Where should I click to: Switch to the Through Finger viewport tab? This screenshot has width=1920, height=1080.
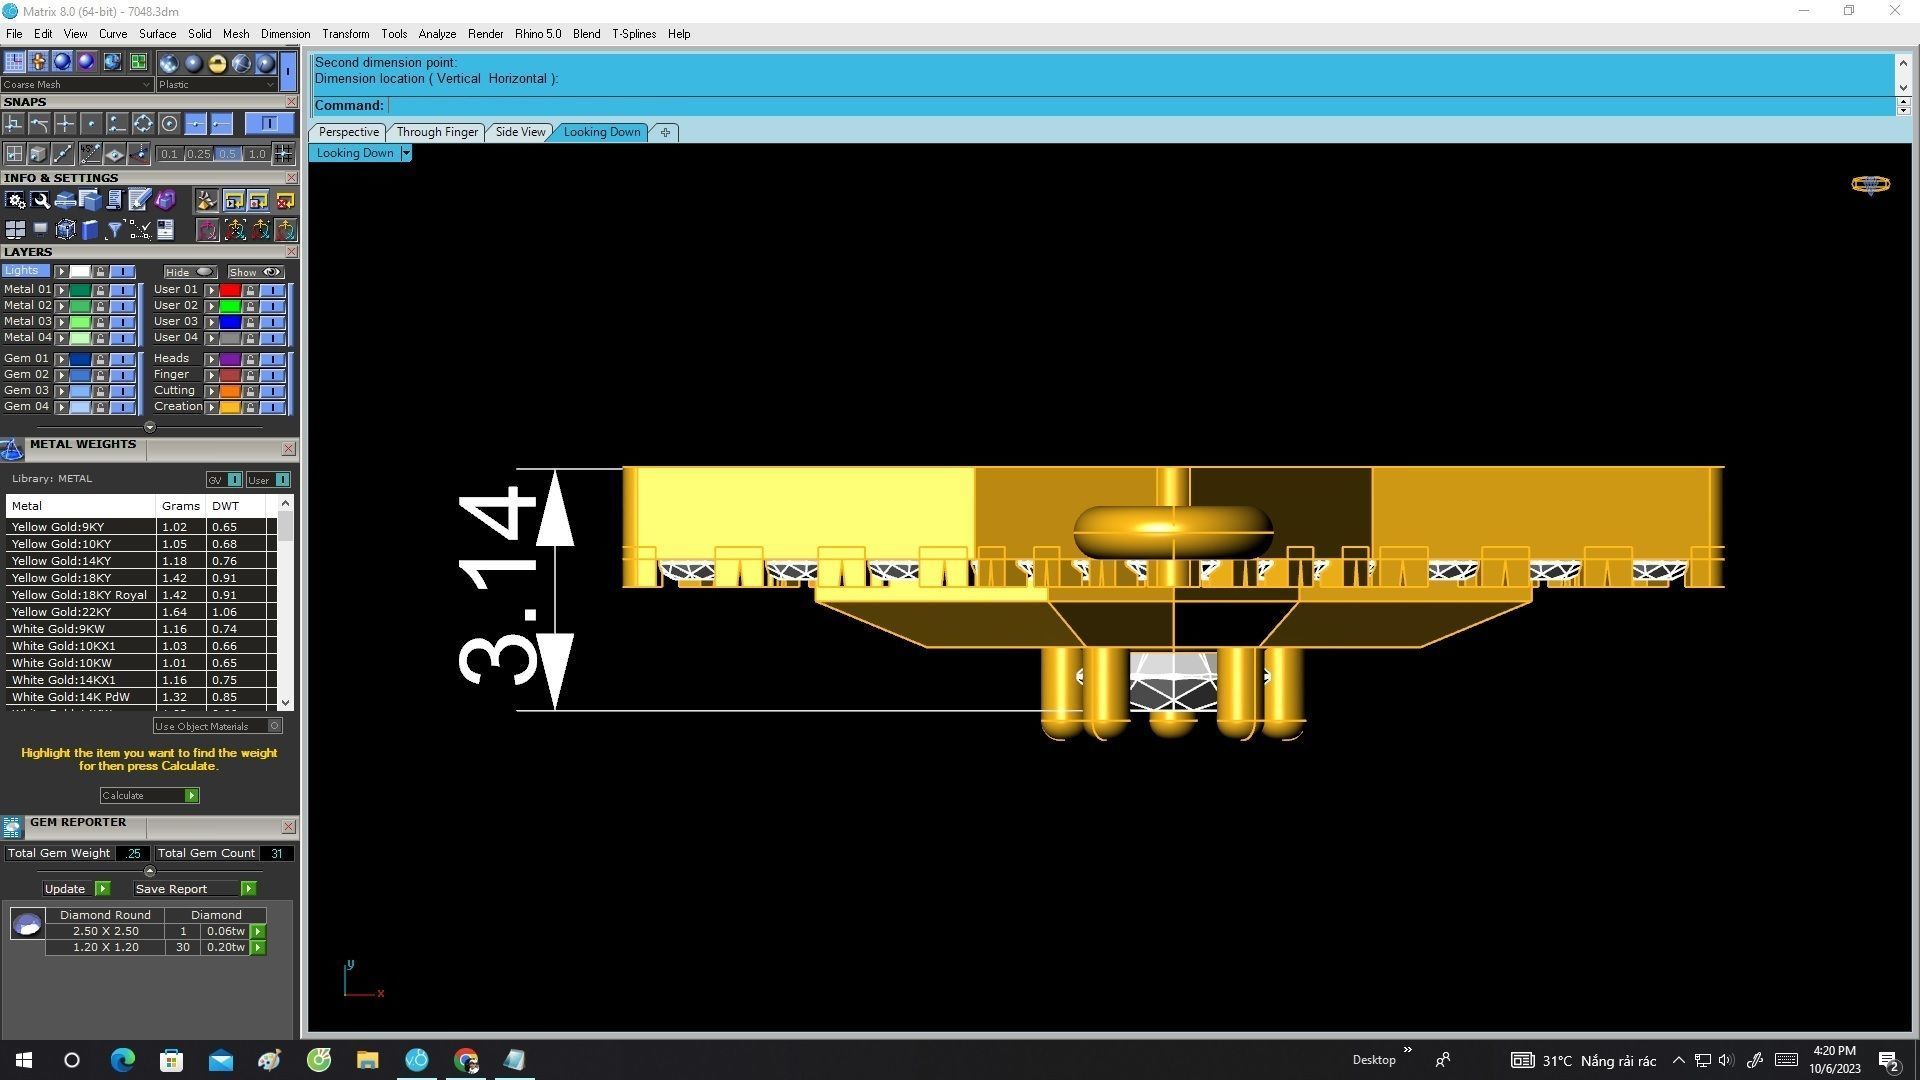(437, 132)
